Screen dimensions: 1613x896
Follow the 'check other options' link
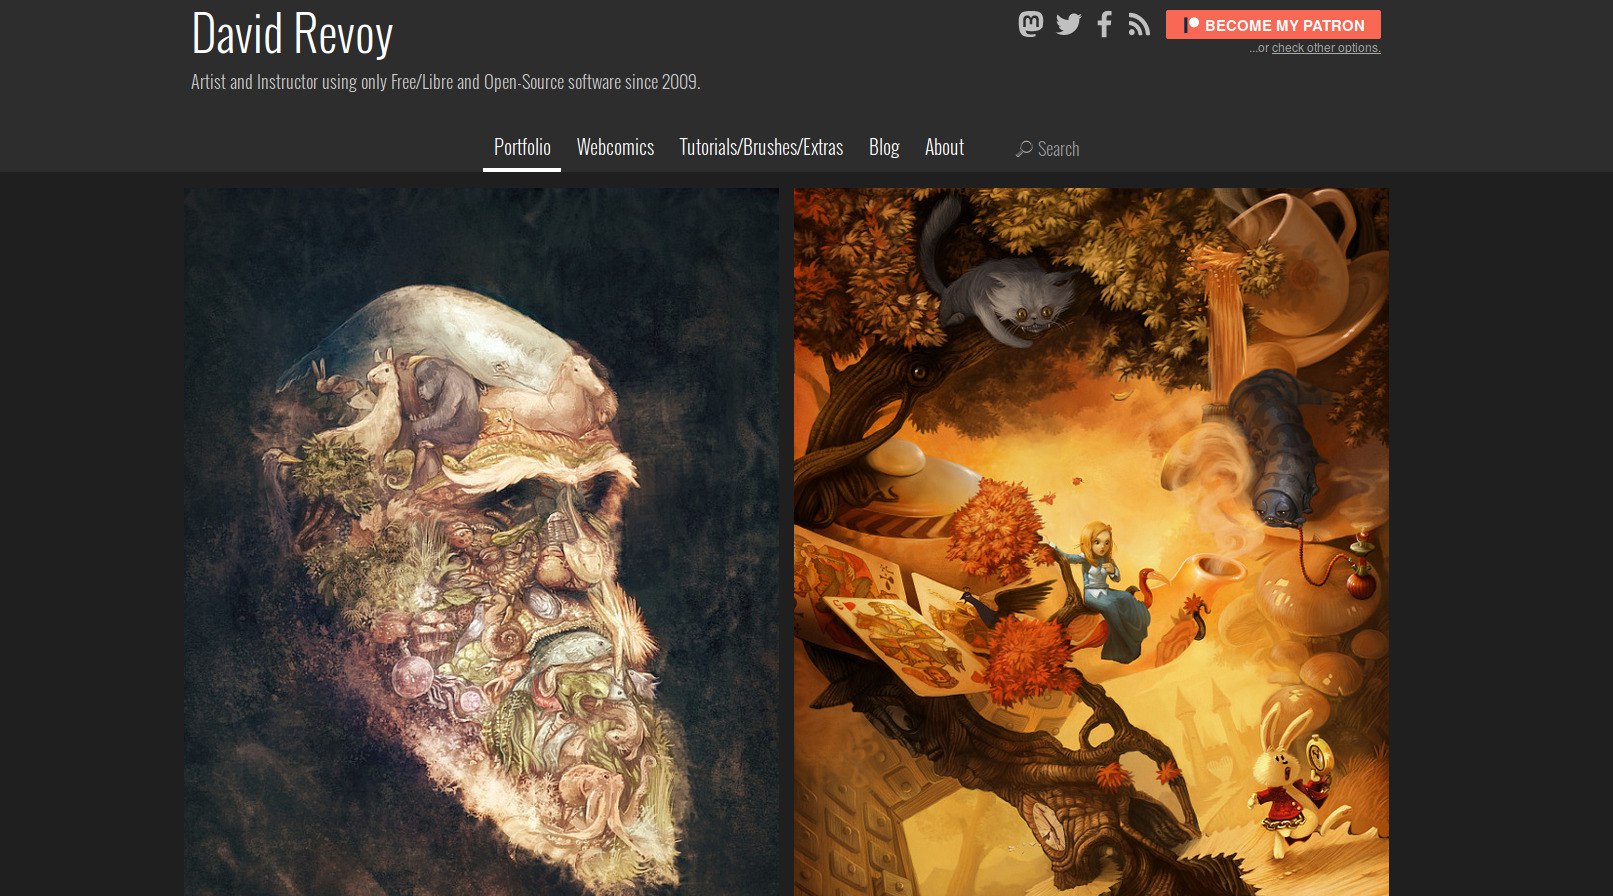coord(1326,48)
